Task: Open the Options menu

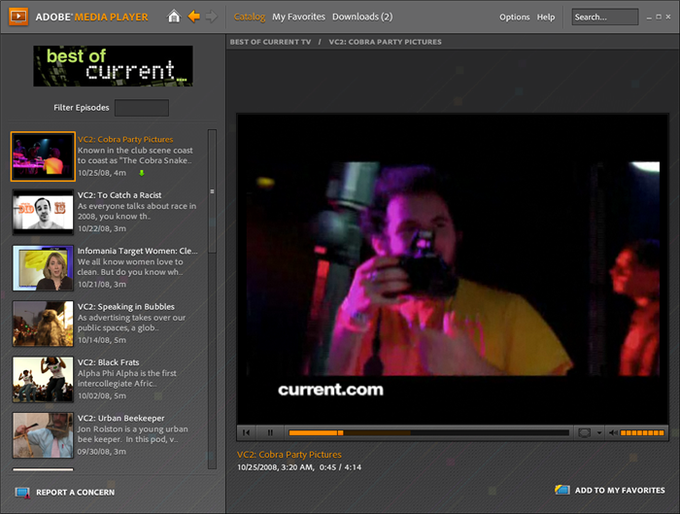Action: point(514,17)
